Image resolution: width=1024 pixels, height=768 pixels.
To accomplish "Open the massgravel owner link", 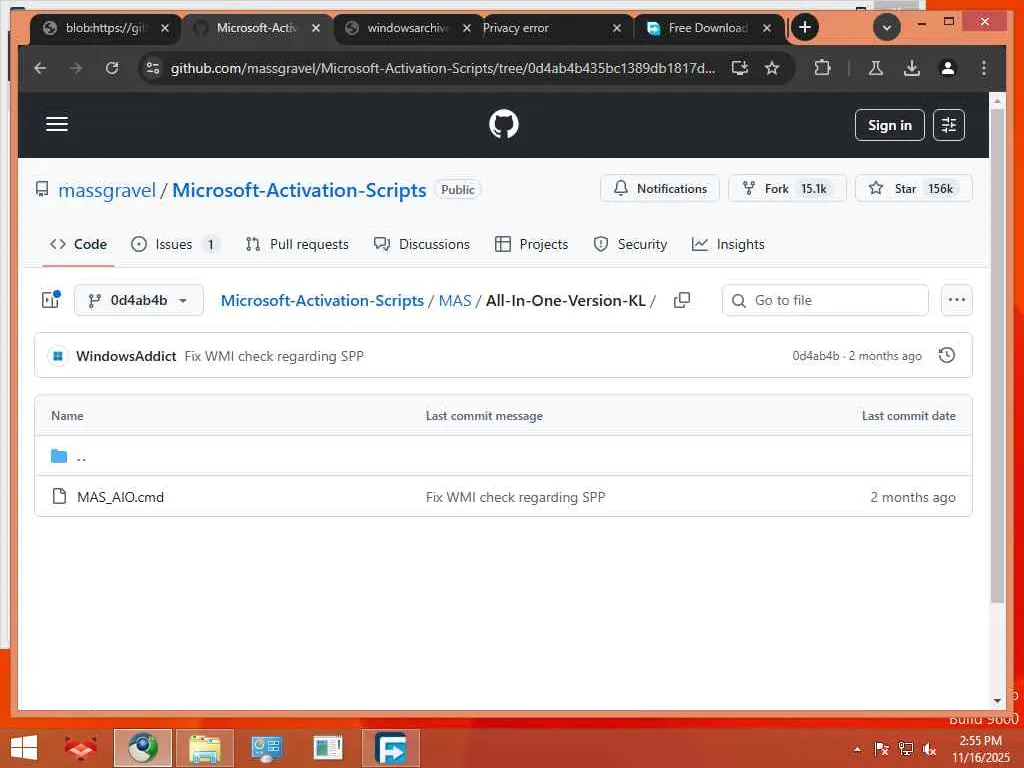I will (x=107, y=190).
